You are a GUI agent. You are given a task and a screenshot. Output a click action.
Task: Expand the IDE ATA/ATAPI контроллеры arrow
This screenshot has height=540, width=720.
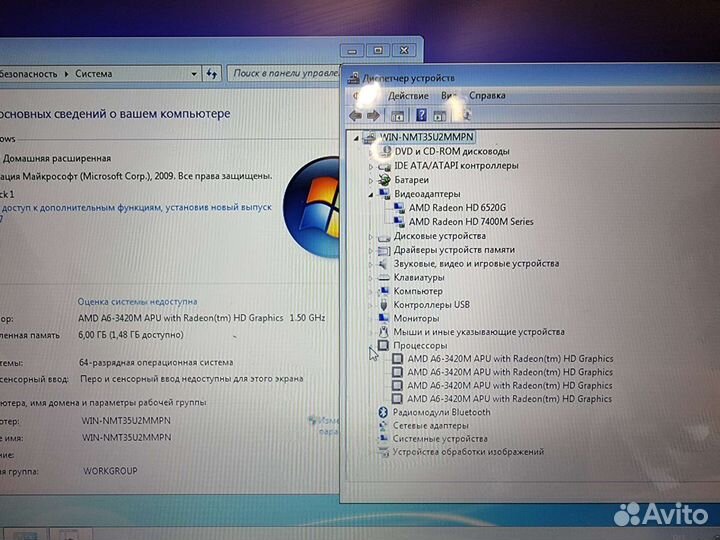(x=371, y=166)
